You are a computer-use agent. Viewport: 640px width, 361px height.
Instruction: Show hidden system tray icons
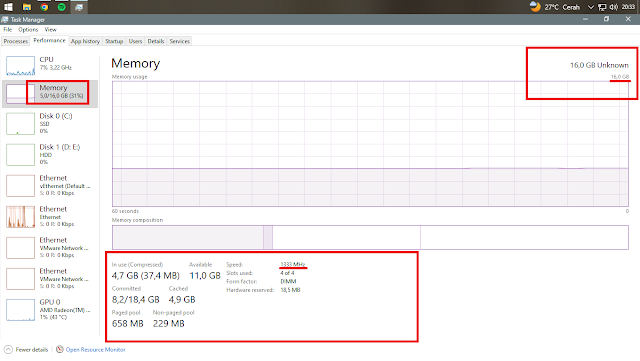point(590,7)
